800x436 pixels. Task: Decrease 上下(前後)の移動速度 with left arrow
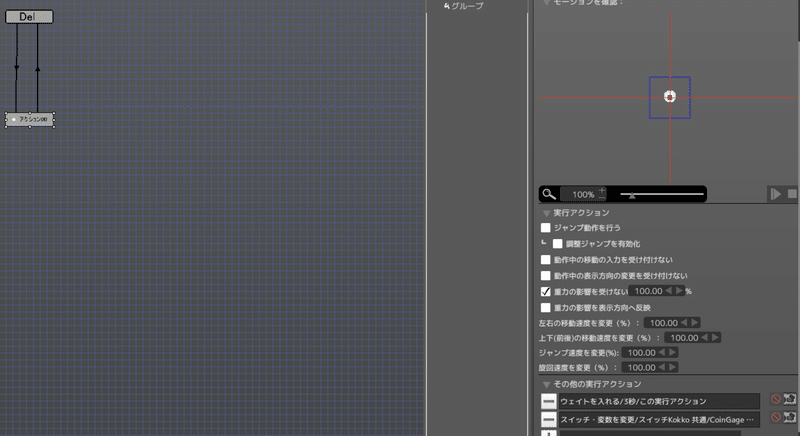coord(704,337)
